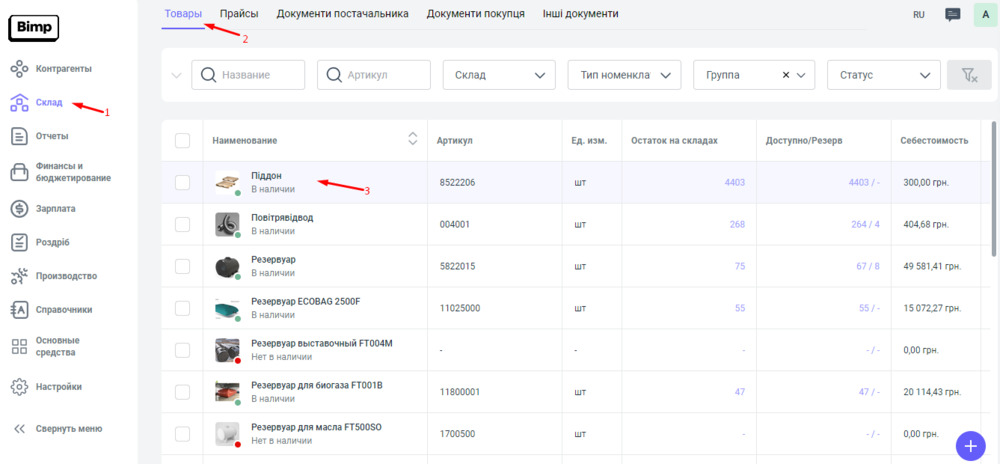The width and height of the screenshot is (1000, 464).
Task: Open the Тип номенклатуры dropdown
Action: 623,75
